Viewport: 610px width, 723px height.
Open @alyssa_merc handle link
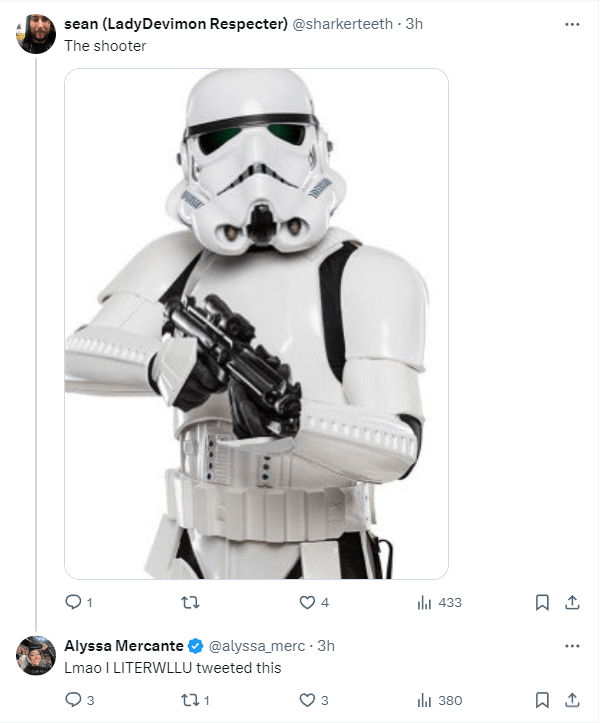pyautogui.click(x=256, y=646)
